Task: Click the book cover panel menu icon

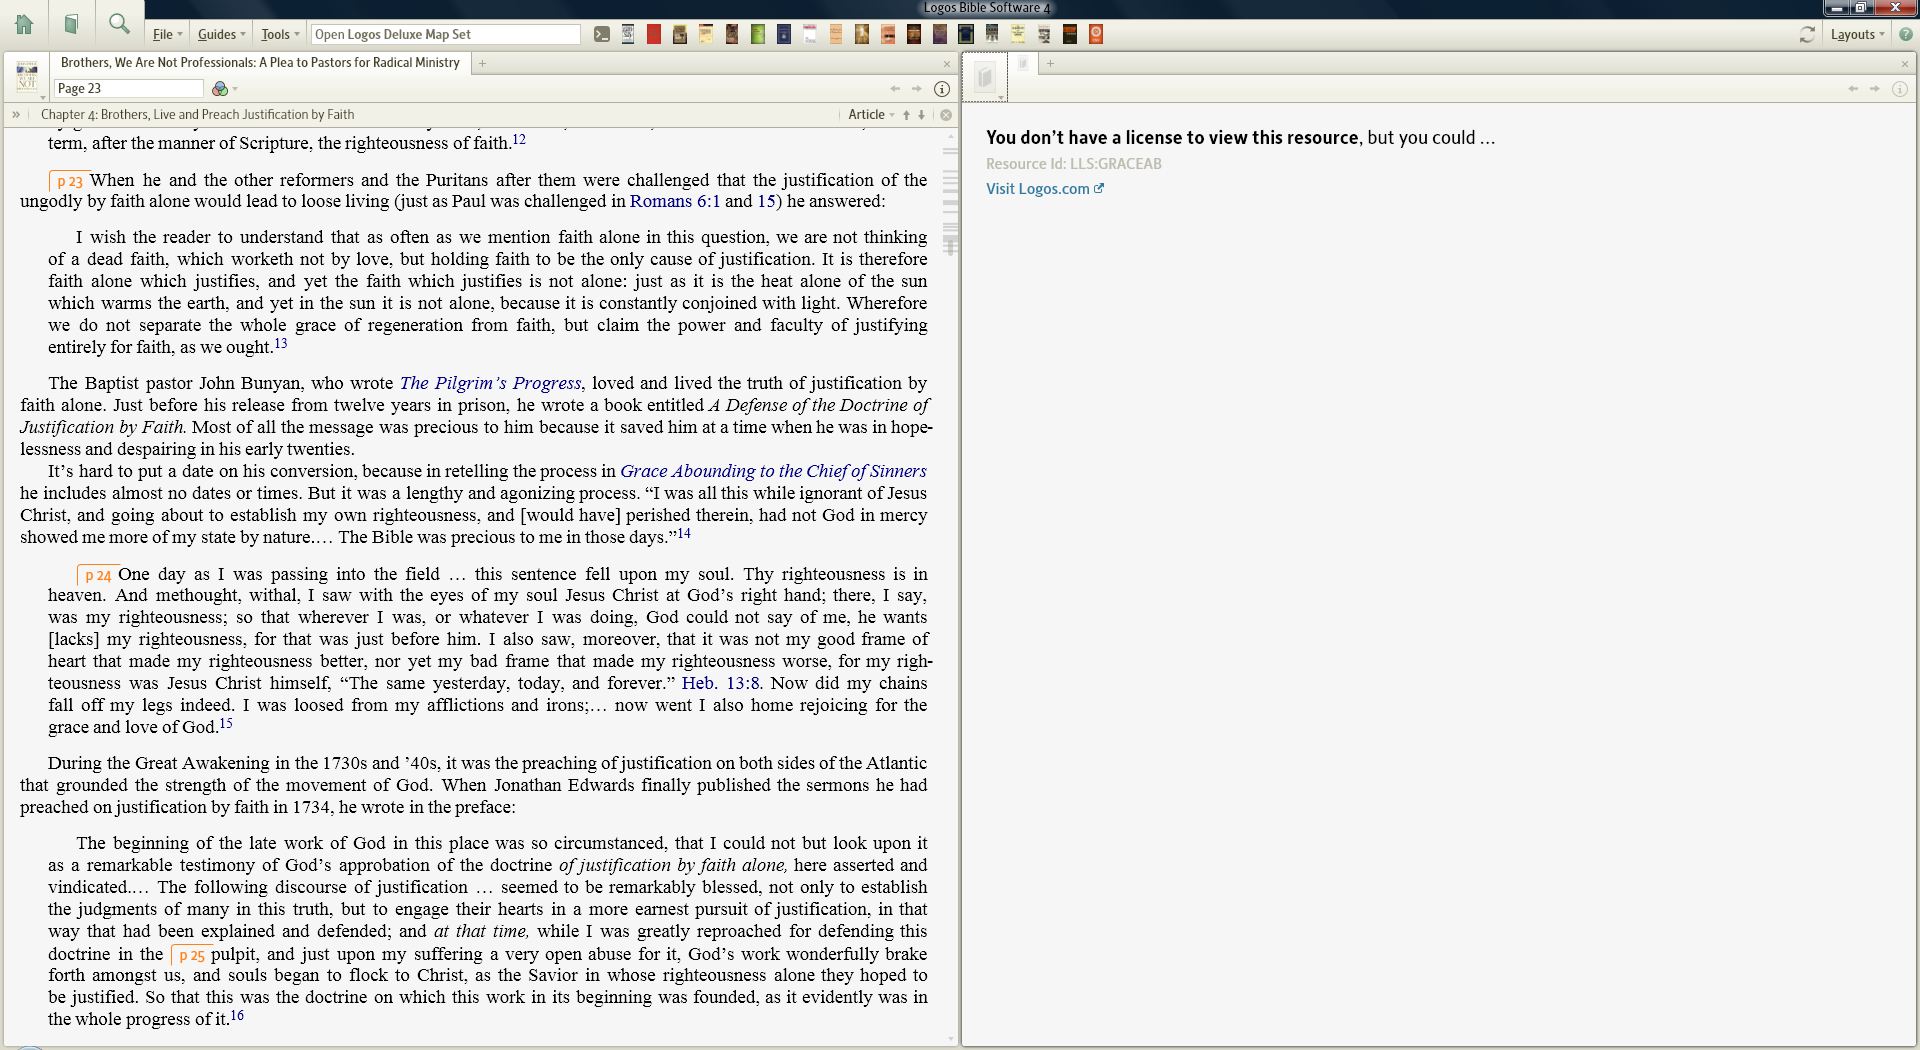Action: (27, 76)
